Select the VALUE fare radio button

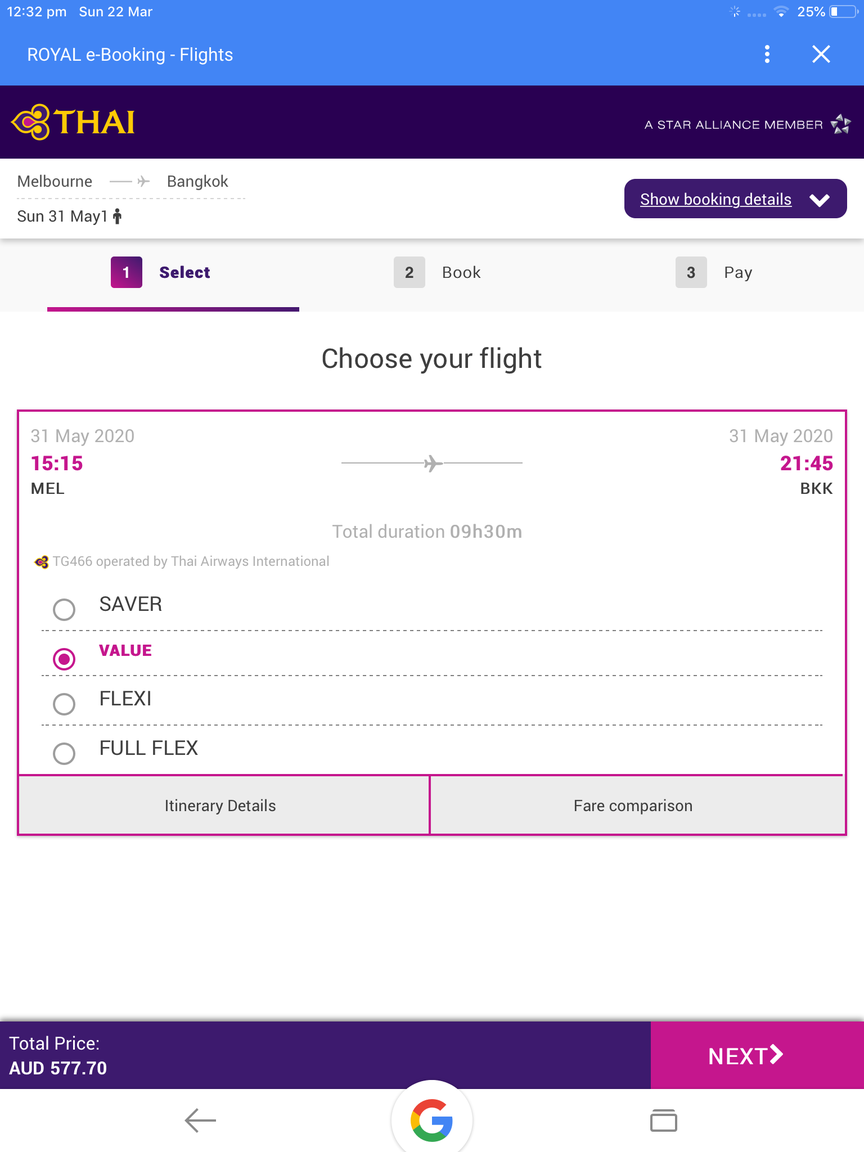[x=64, y=659]
